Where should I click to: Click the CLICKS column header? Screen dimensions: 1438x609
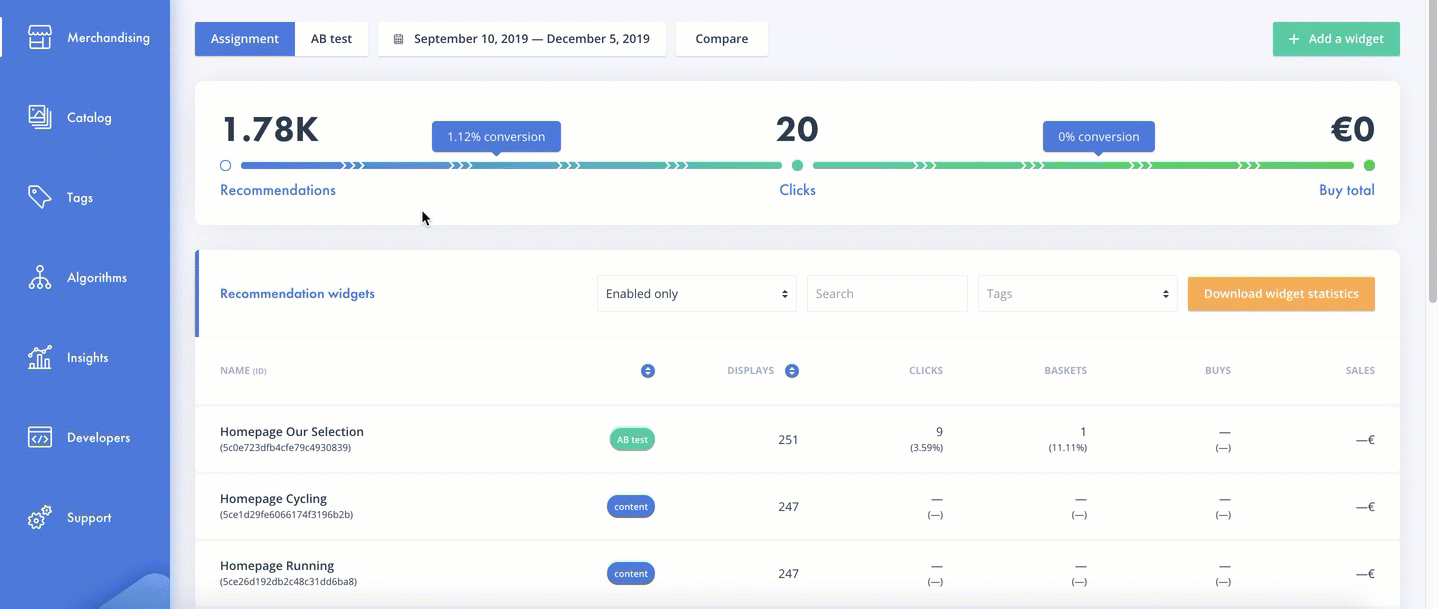(926, 371)
